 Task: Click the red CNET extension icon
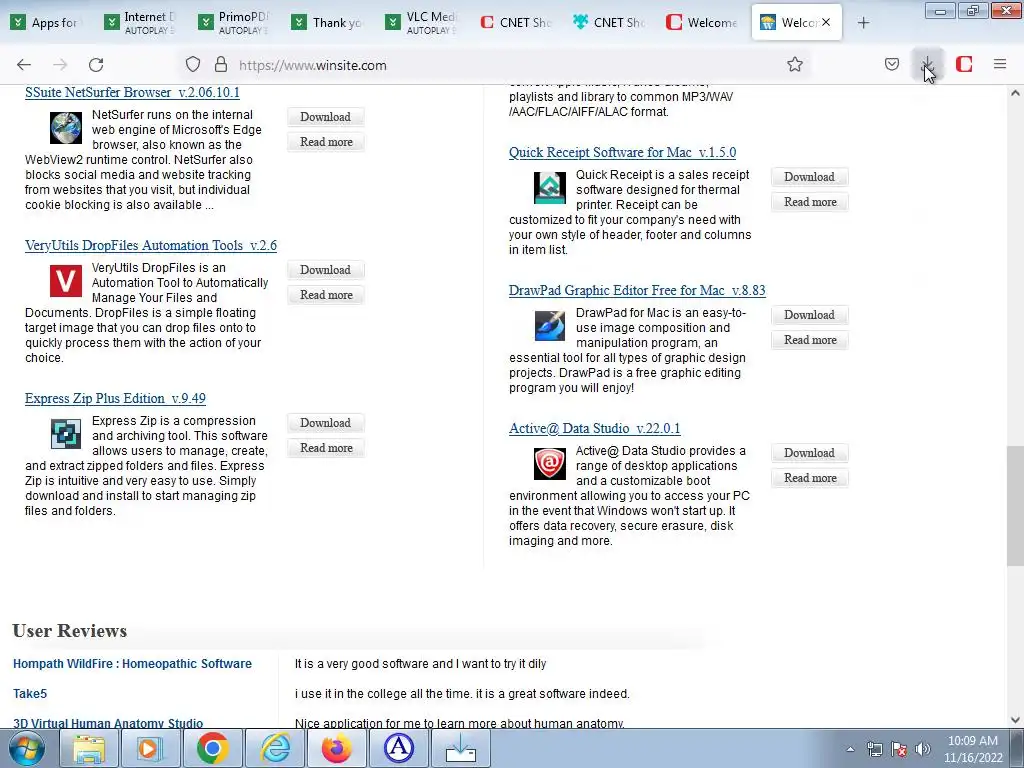tap(964, 64)
